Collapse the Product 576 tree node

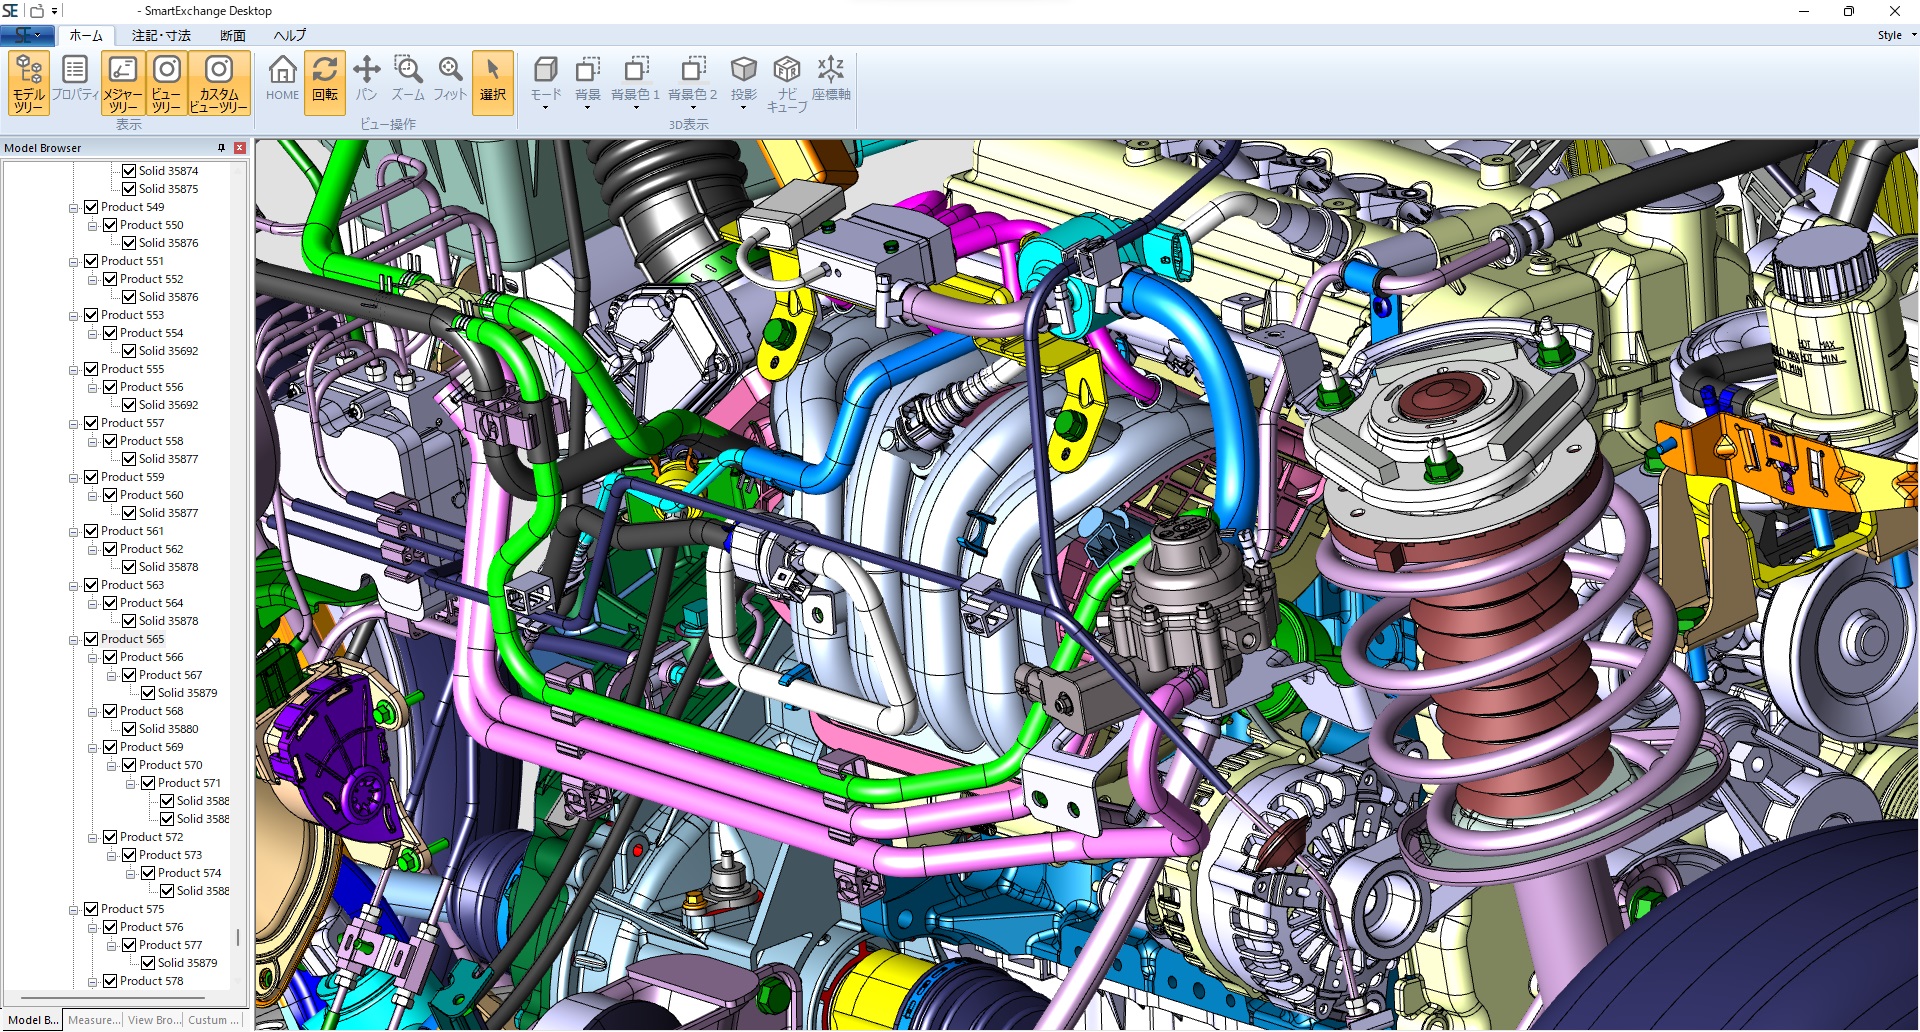pyautogui.click(x=92, y=928)
